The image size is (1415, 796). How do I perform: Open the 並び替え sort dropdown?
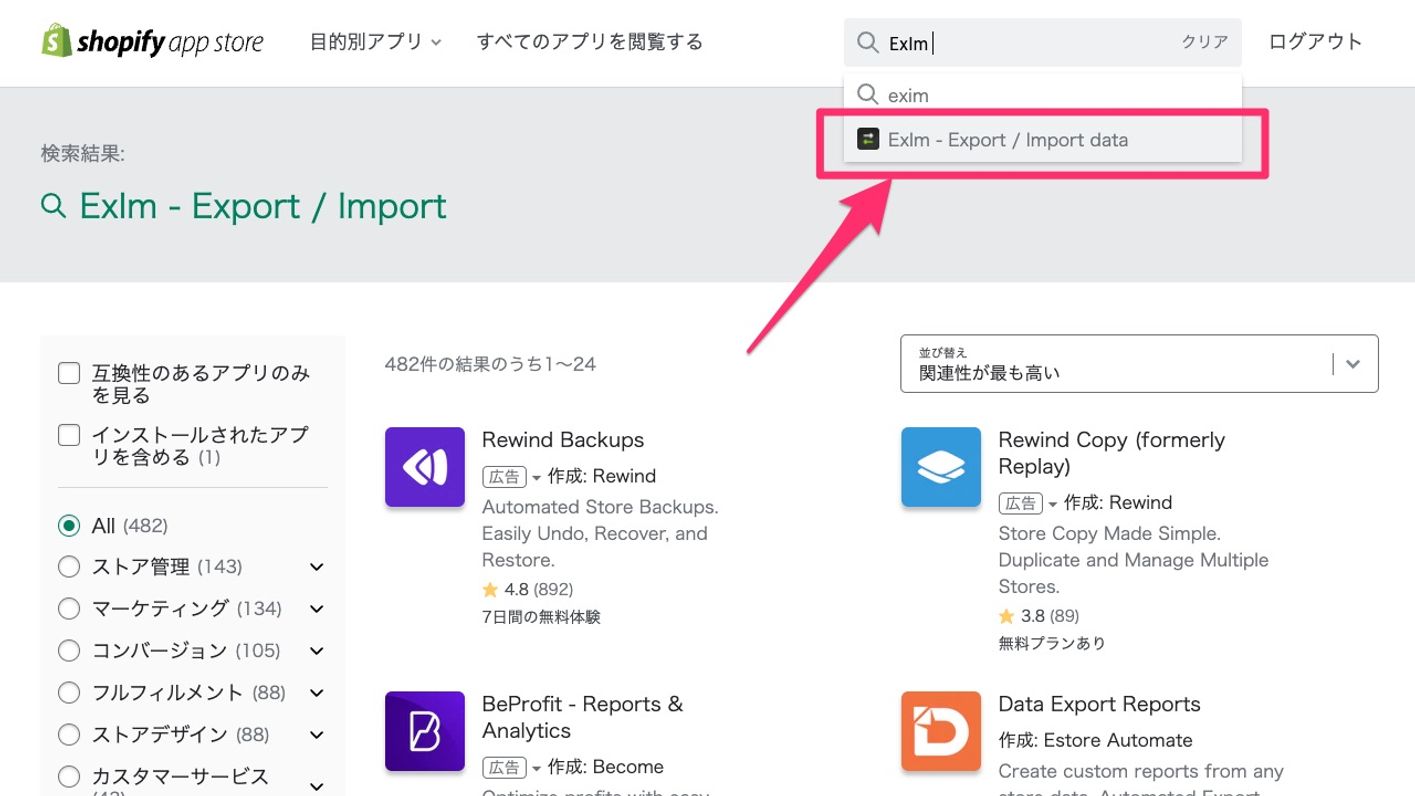[x=1139, y=364]
